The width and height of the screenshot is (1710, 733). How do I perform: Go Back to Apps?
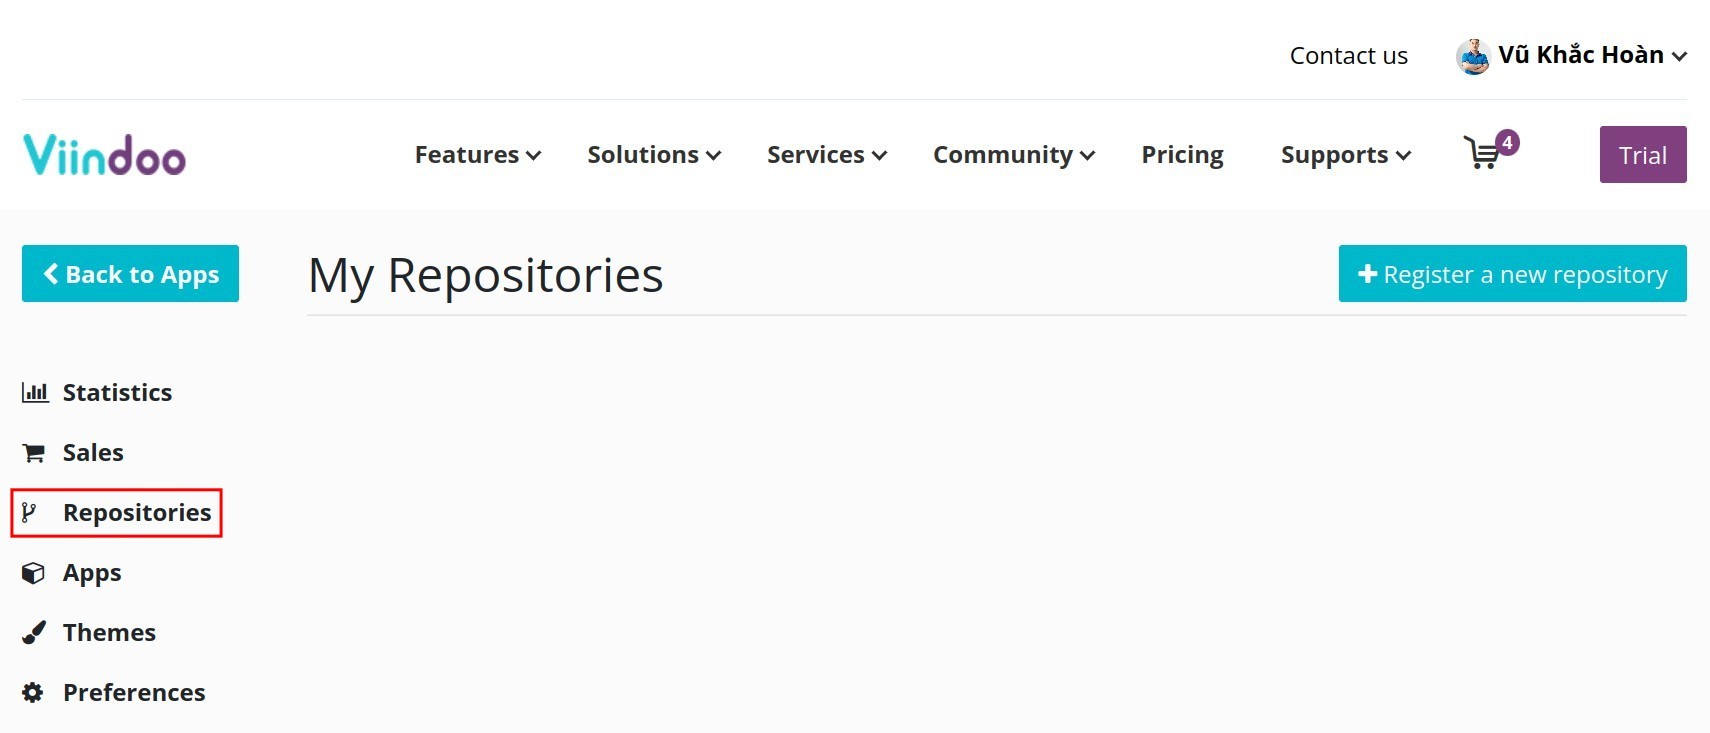tap(130, 273)
